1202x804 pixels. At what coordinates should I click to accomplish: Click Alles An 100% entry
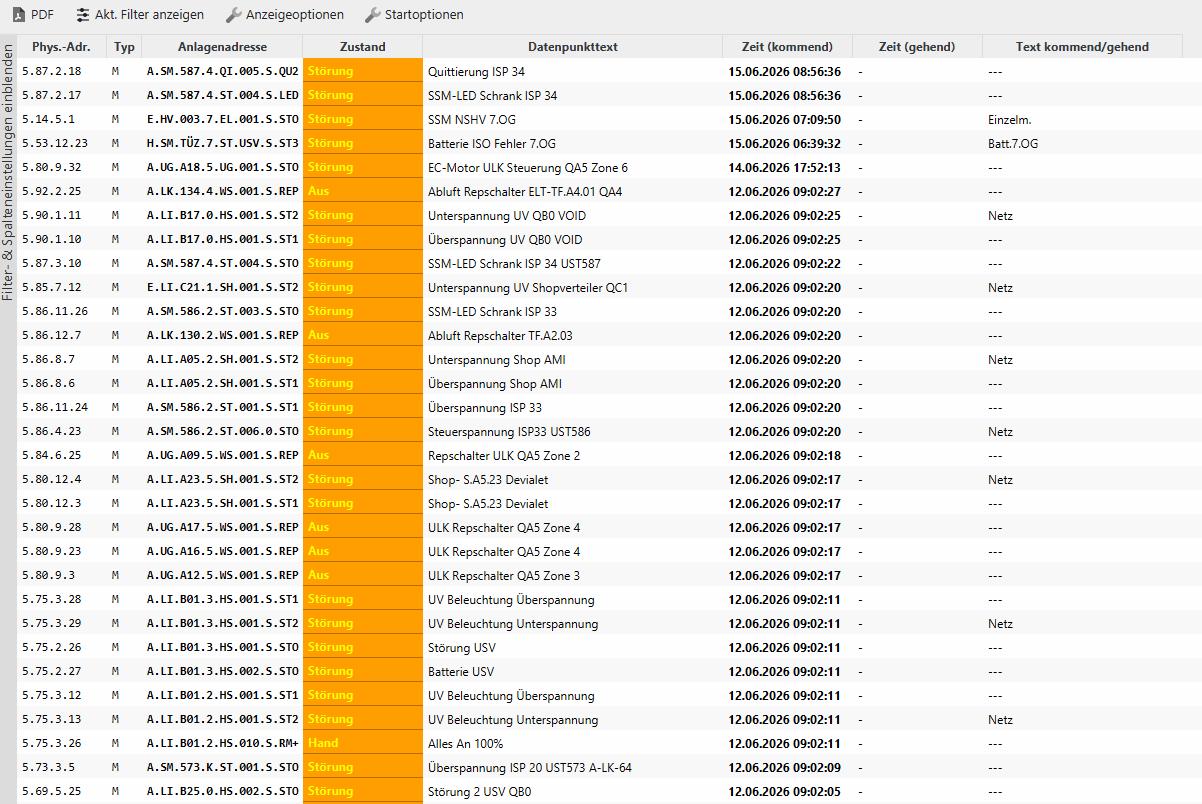(466, 743)
